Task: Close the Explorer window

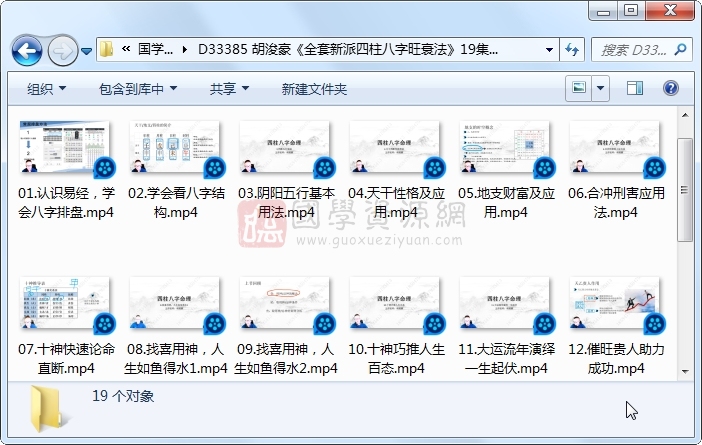Action: (670, 11)
